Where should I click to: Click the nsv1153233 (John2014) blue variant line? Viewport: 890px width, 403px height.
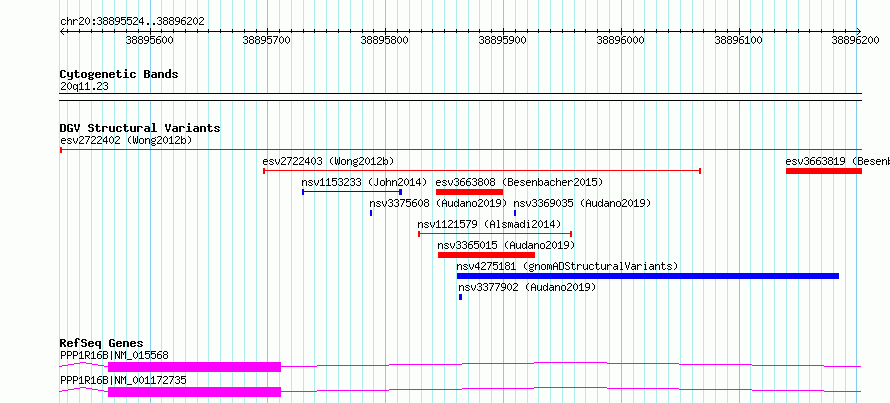352,192
